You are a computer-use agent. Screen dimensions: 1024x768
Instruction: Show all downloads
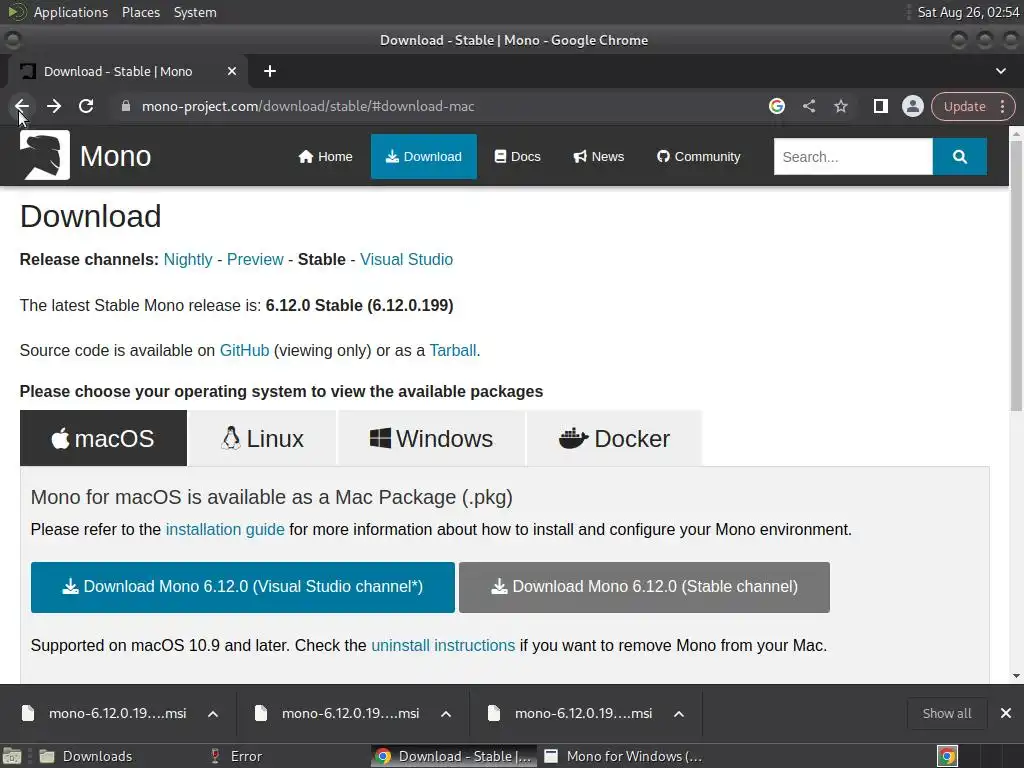tap(946, 713)
